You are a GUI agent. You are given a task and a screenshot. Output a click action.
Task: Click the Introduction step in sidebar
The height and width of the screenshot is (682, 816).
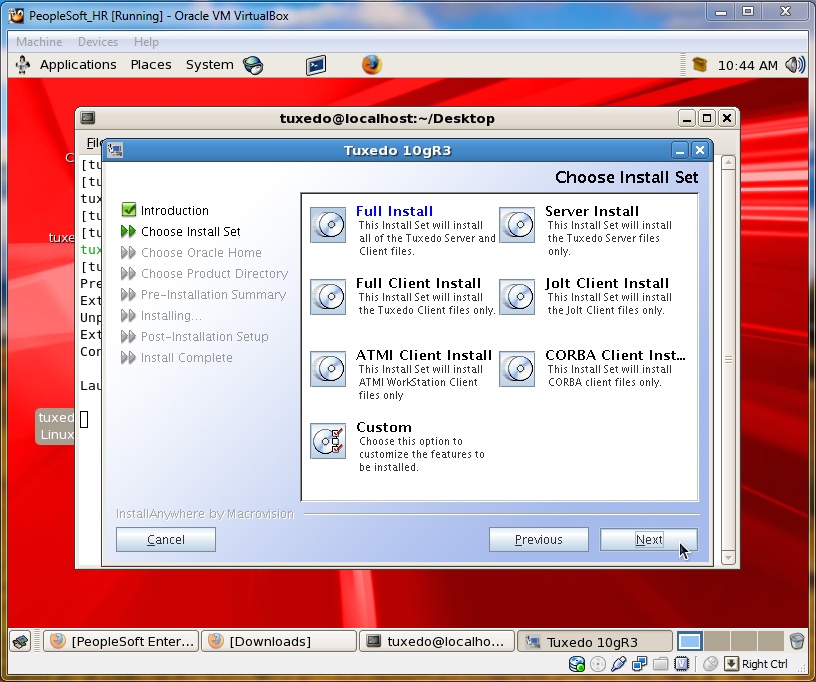pyautogui.click(x=174, y=210)
